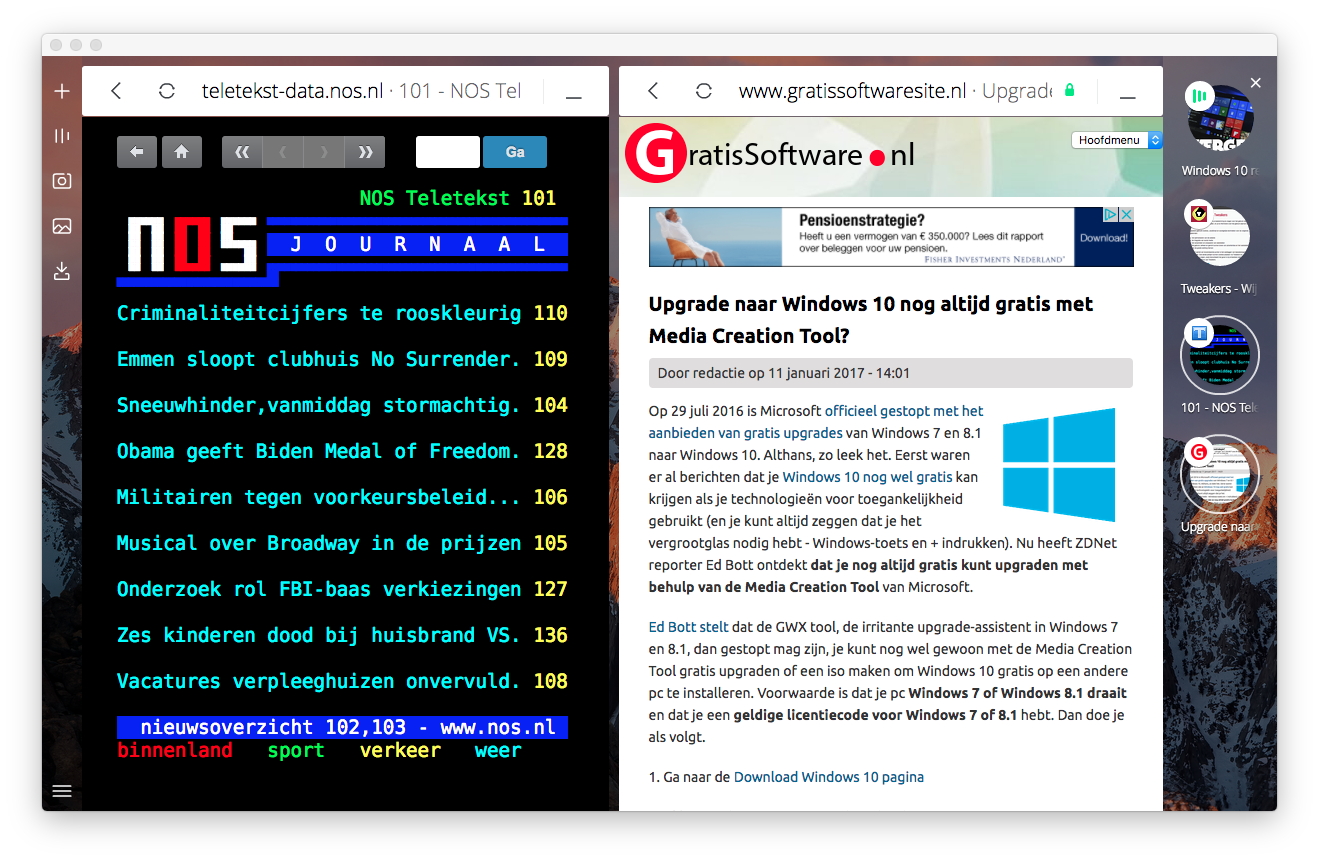Open Teletekst headline Obama geeft Biden Medal

[318, 451]
